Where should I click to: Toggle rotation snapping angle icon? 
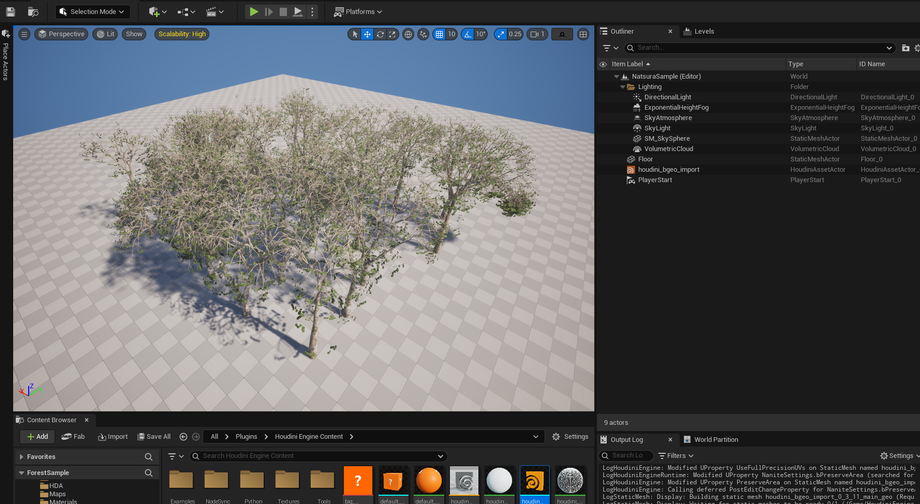(467, 34)
